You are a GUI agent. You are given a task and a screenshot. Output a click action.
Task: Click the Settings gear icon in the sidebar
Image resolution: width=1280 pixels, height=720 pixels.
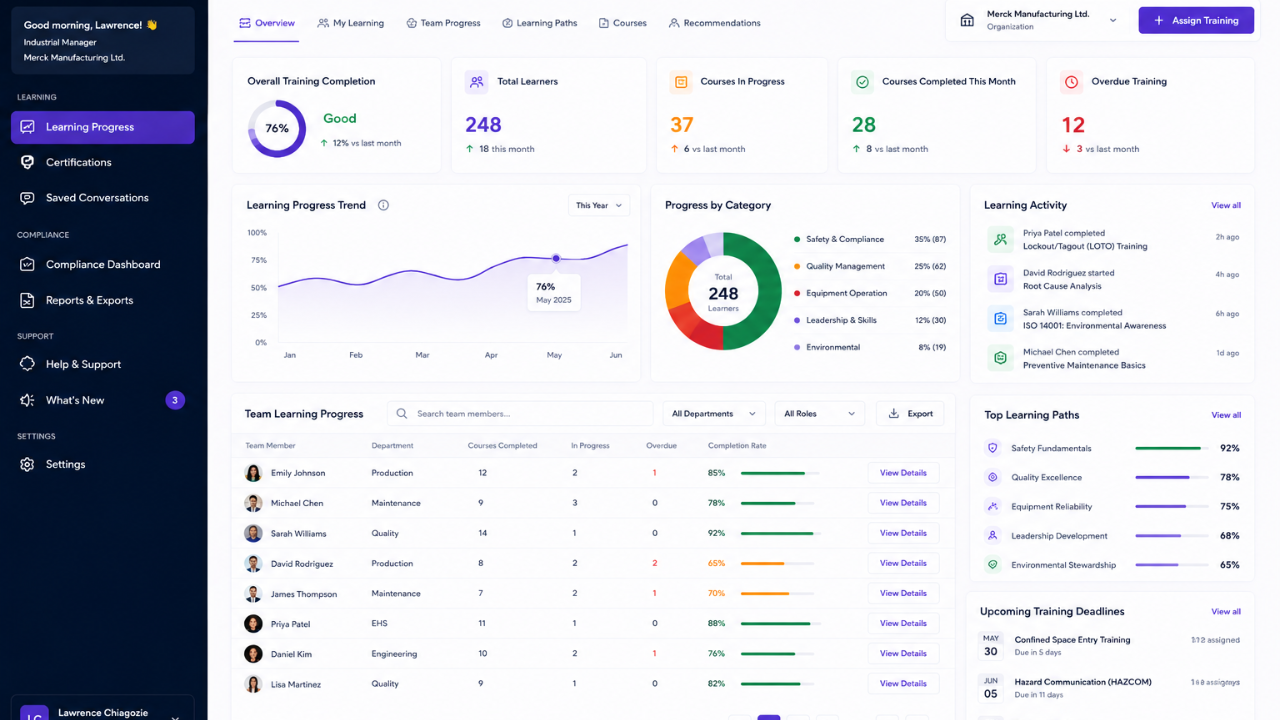pyautogui.click(x=27, y=464)
